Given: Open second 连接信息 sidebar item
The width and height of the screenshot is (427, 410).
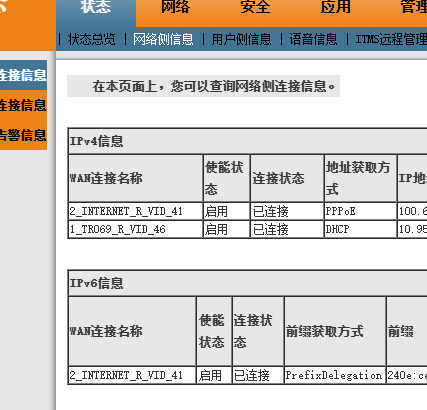Looking at the screenshot, I should [23, 105].
